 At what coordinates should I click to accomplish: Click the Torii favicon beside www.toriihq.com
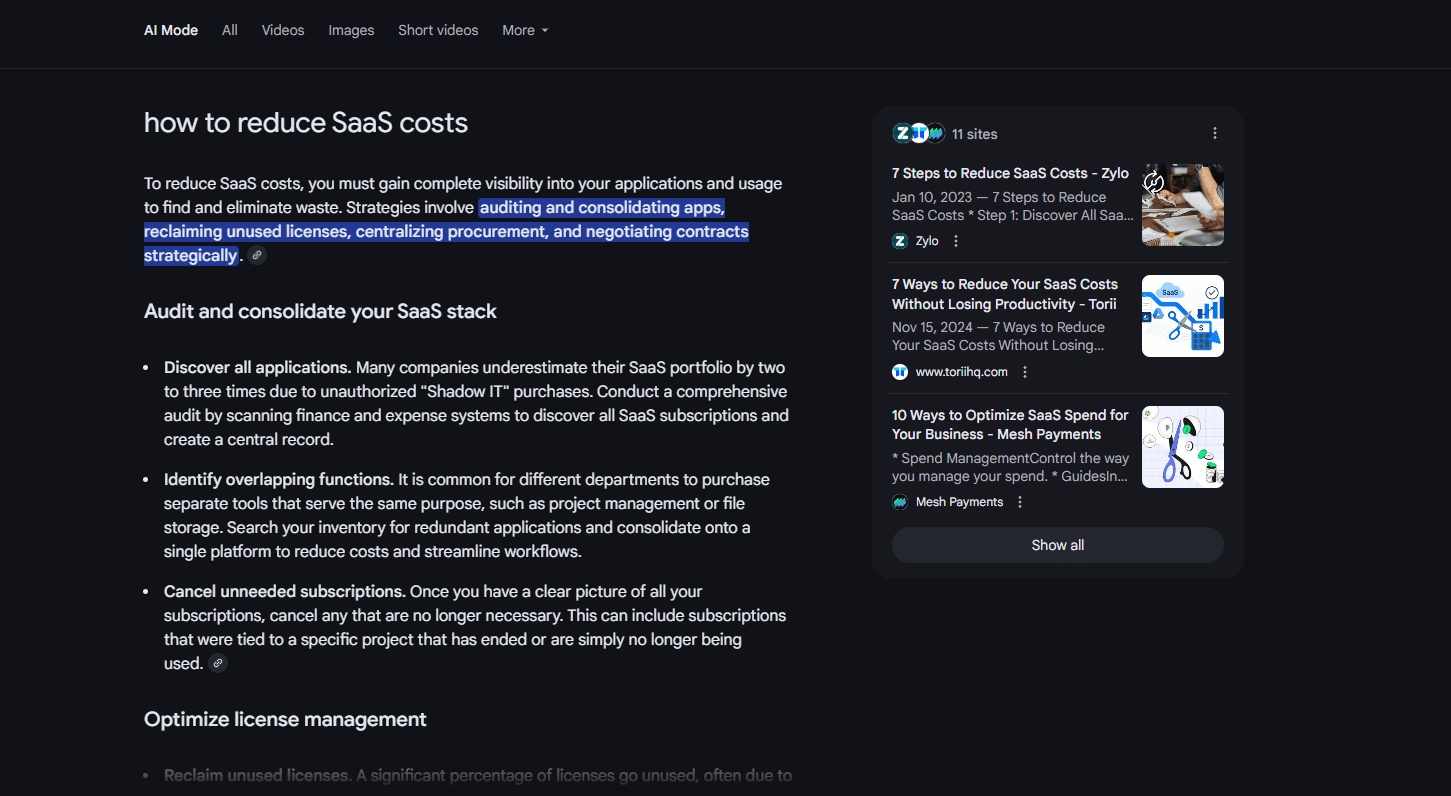(900, 372)
